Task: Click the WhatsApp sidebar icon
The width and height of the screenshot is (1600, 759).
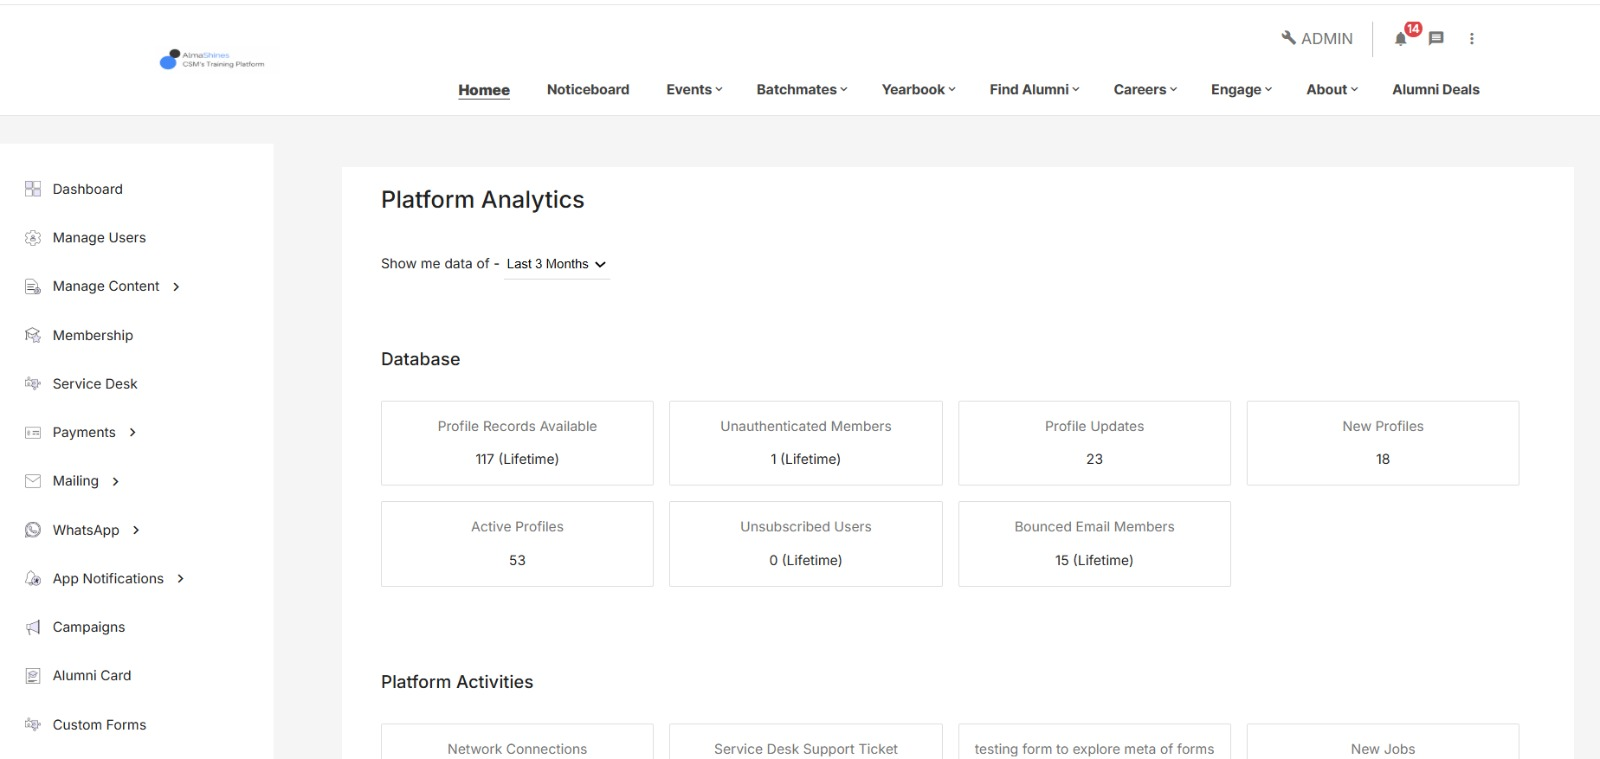Action: coord(33,530)
